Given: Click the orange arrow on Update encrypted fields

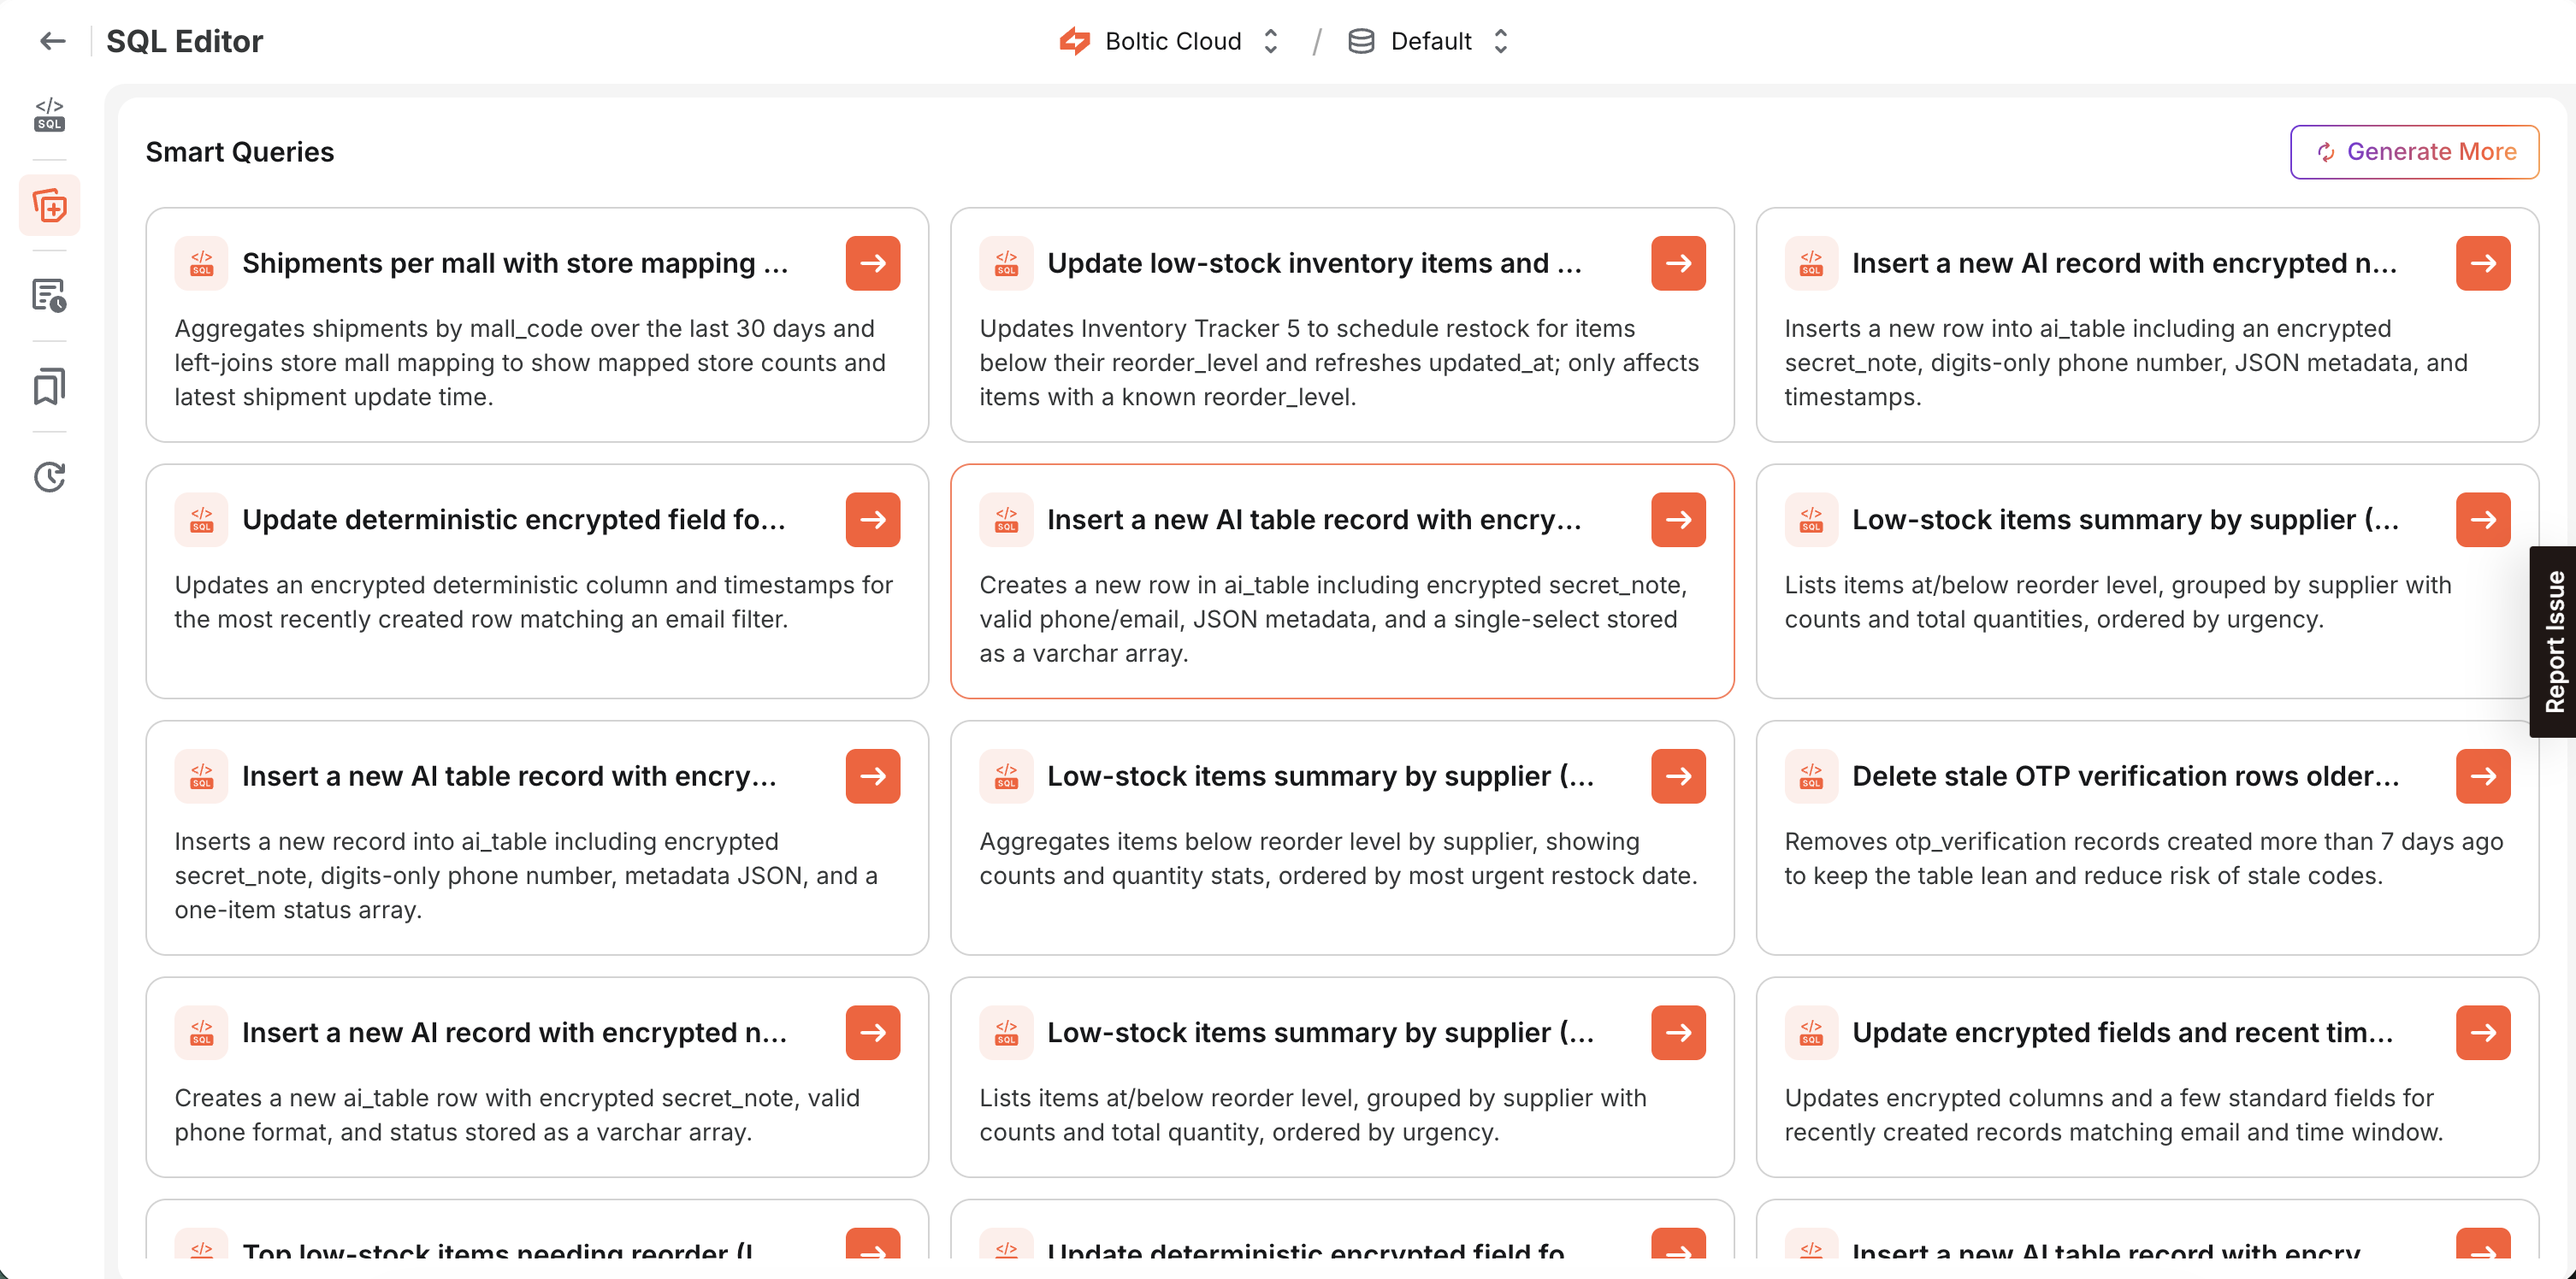Looking at the screenshot, I should (2484, 1032).
